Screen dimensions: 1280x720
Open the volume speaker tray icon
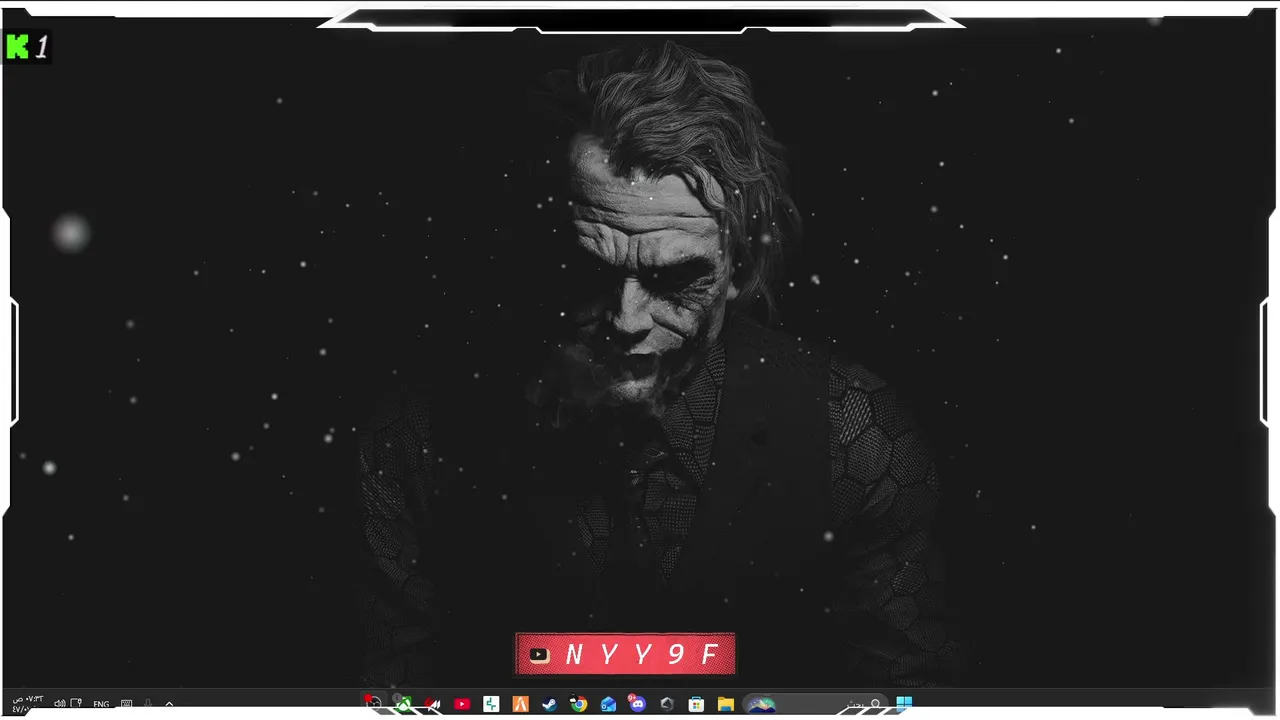[x=60, y=704]
